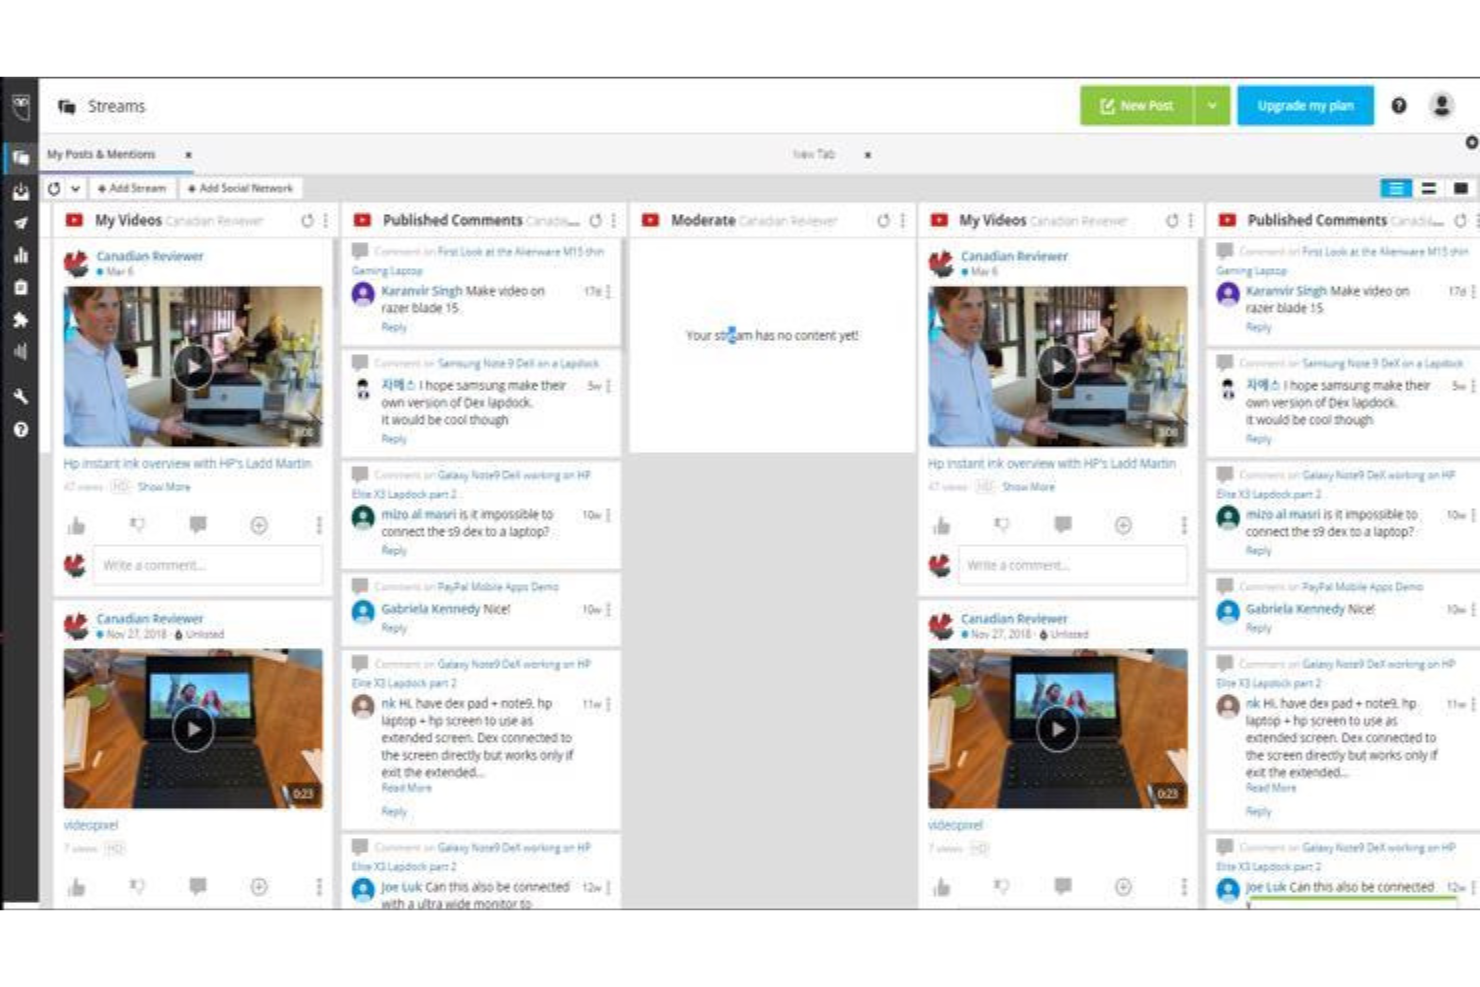The image size is (1480, 987).
Task: Like the left Hp Instant Ink video
Action: [x=76, y=525]
